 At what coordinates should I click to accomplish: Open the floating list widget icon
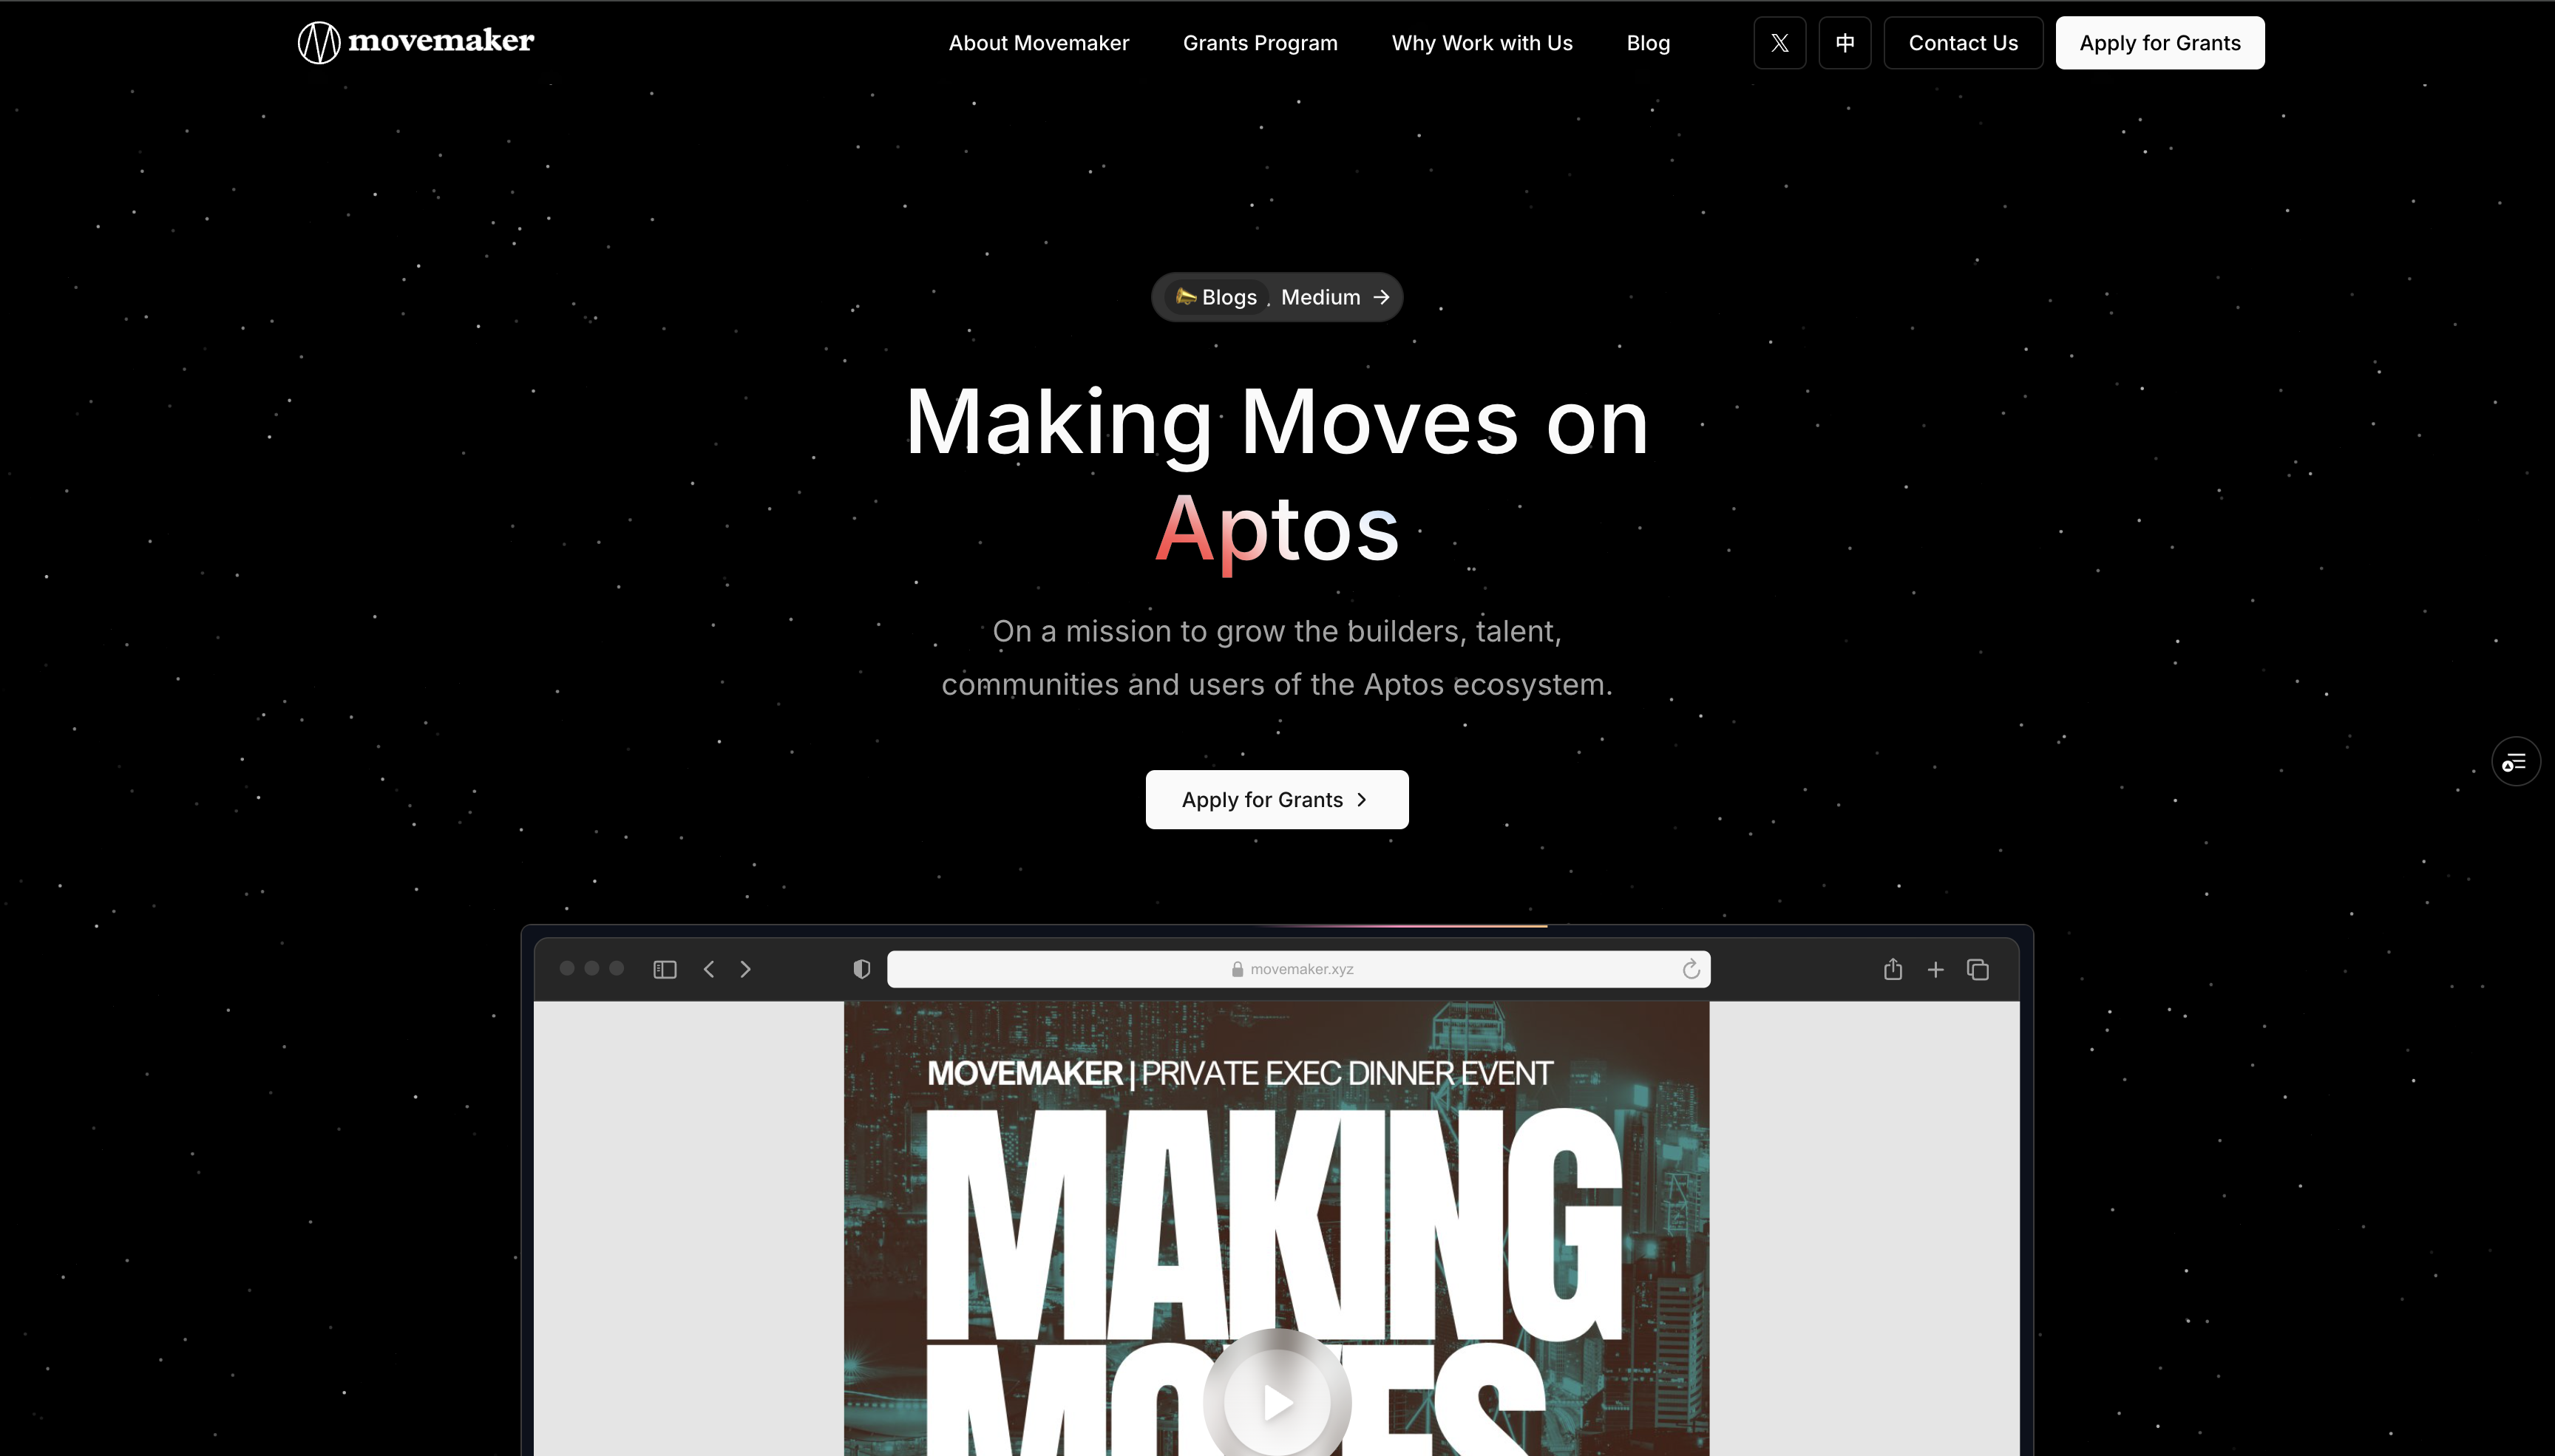pos(2515,762)
